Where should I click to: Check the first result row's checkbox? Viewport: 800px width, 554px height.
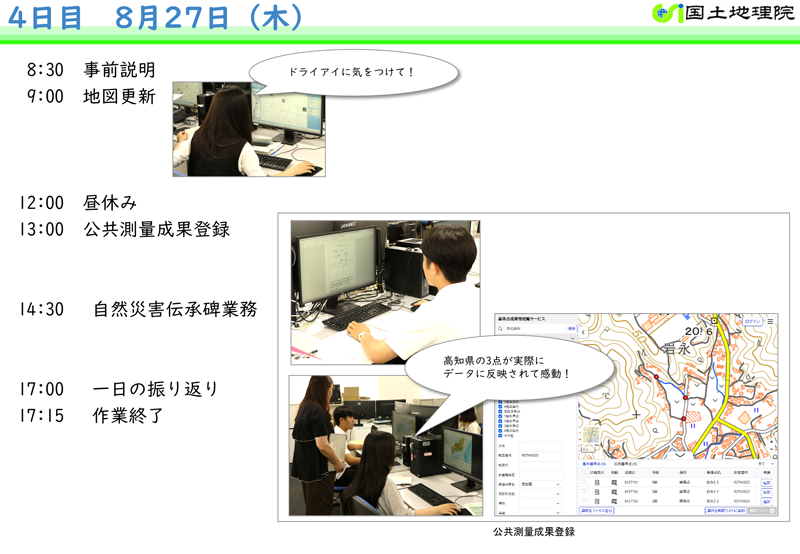coord(583,482)
